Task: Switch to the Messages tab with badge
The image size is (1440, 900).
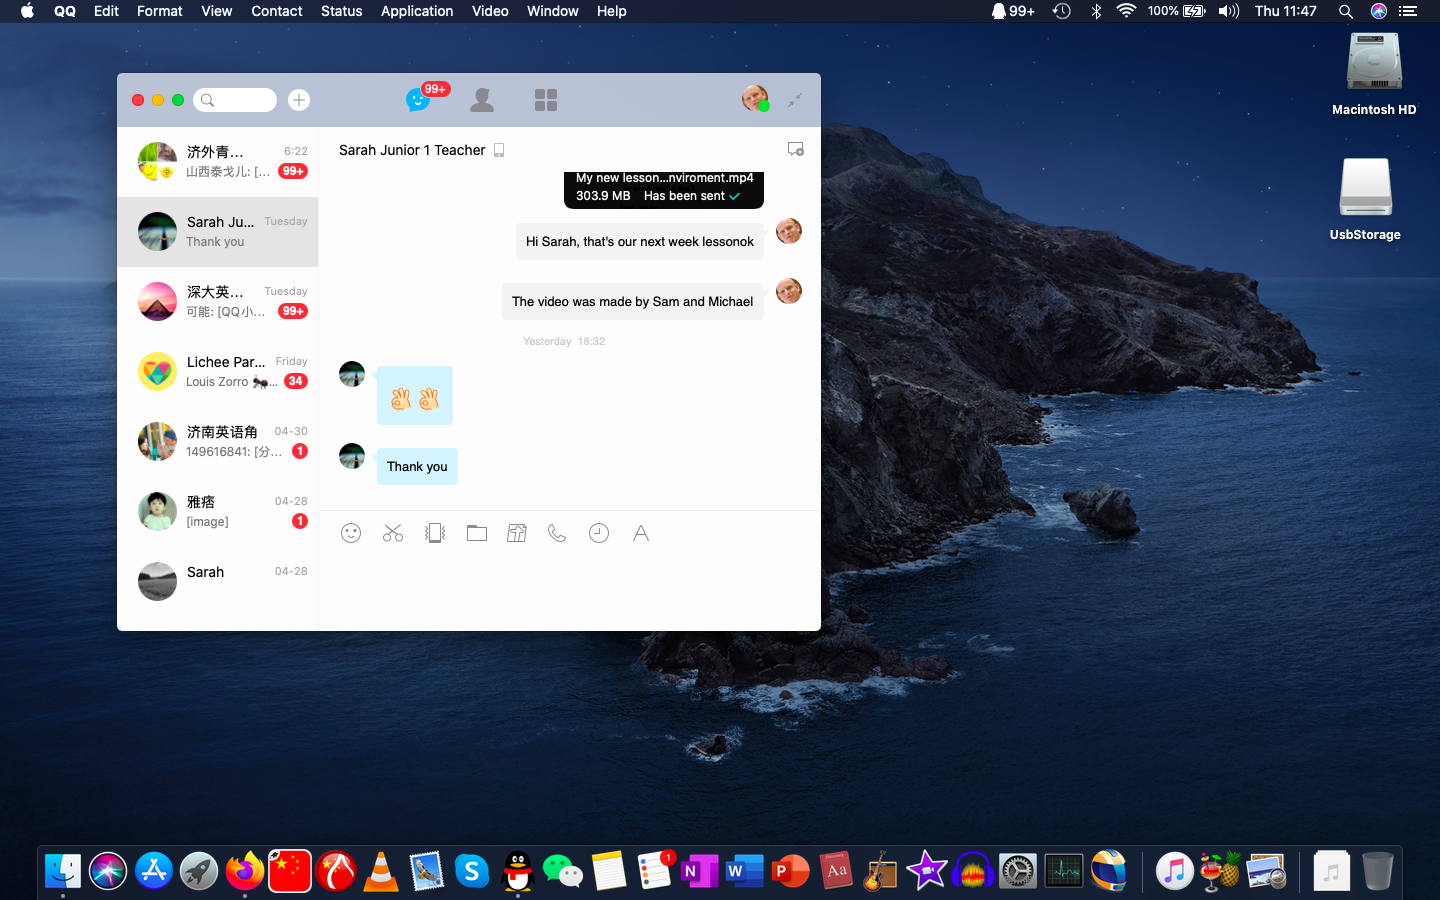Action: click(x=418, y=100)
